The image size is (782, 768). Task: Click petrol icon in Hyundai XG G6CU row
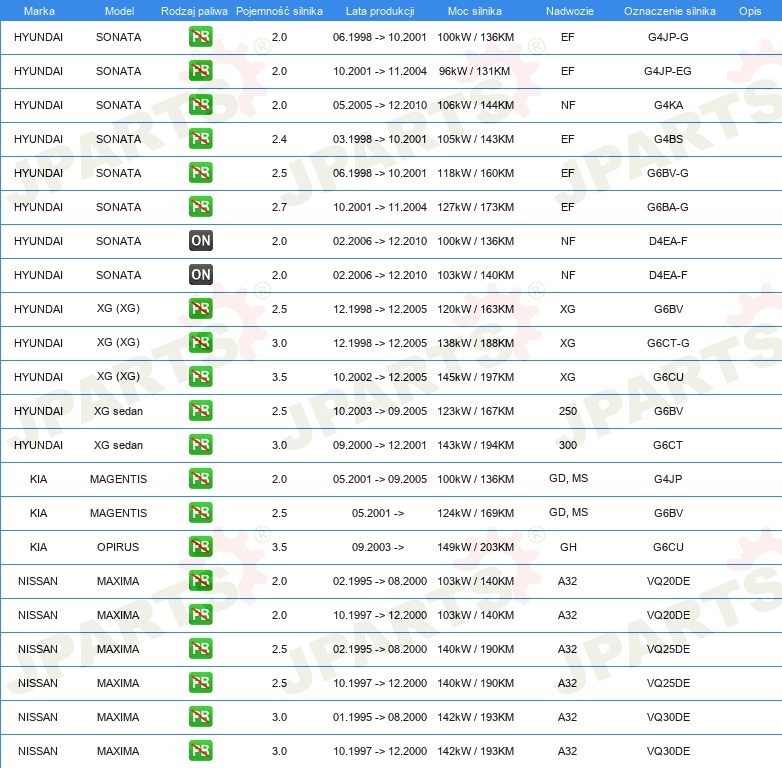click(200, 376)
